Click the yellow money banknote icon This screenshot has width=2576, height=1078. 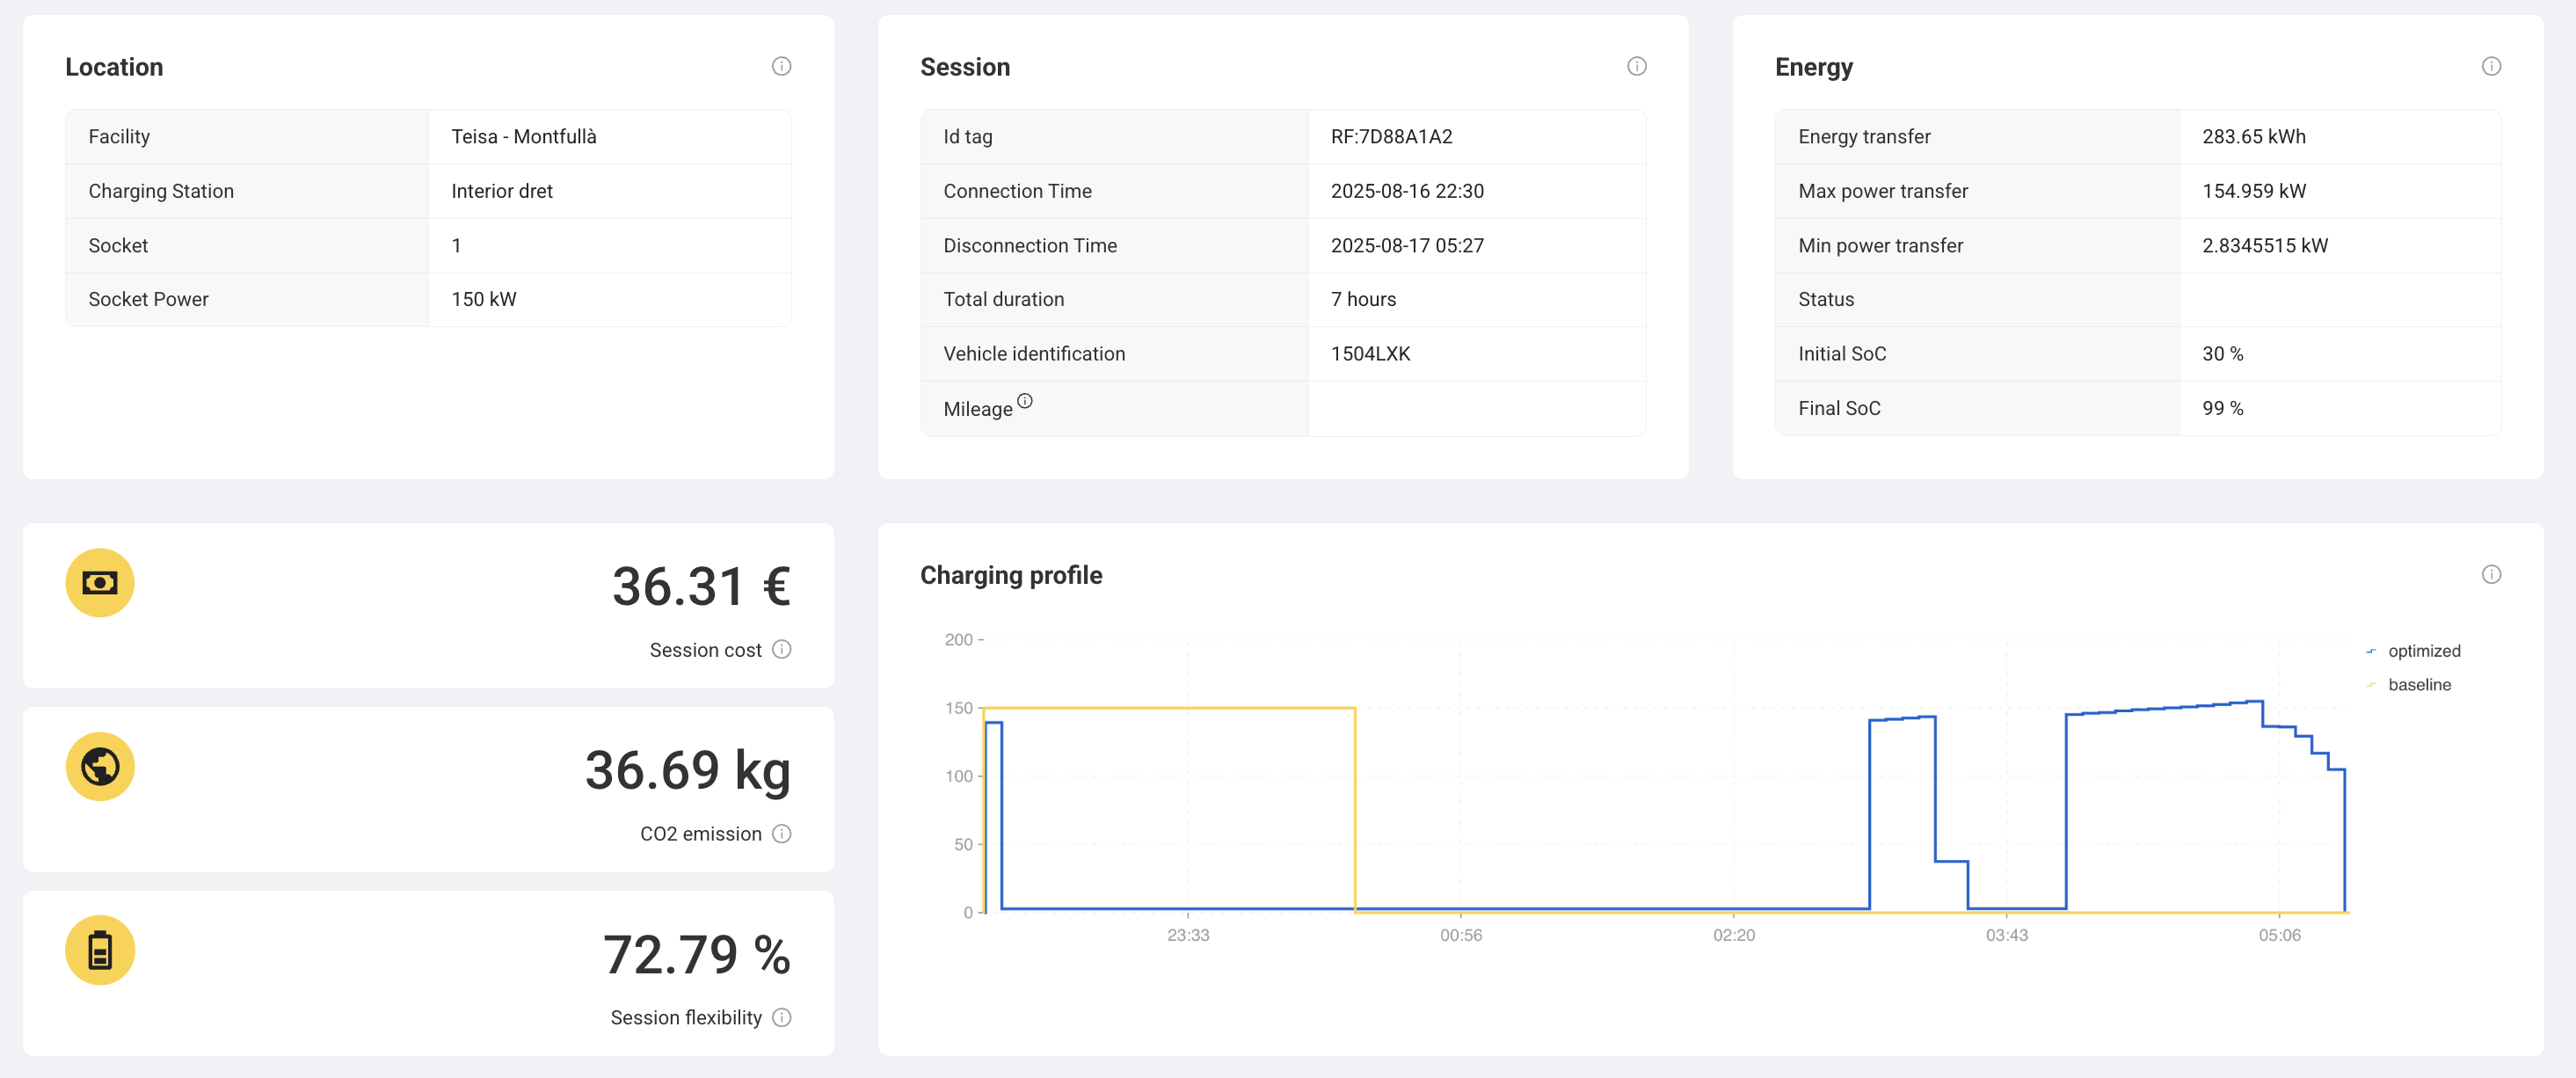[x=100, y=583]
